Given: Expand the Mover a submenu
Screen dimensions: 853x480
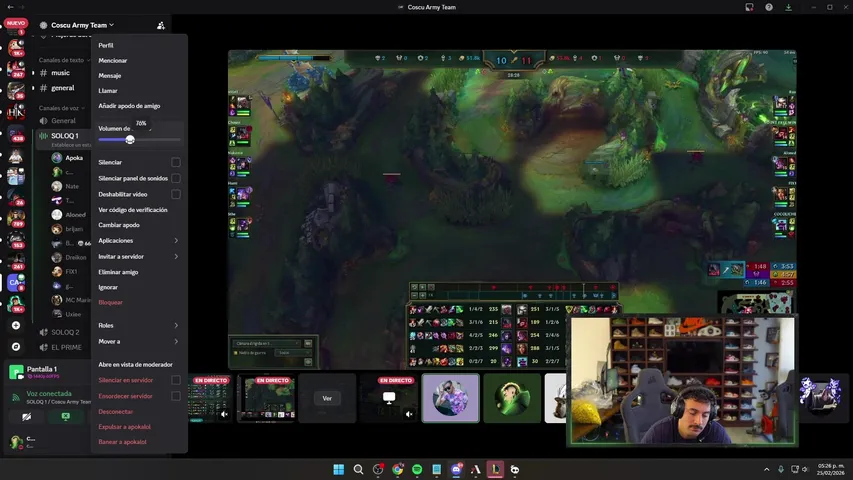Looking at the screenshot, I should (139, 341).
